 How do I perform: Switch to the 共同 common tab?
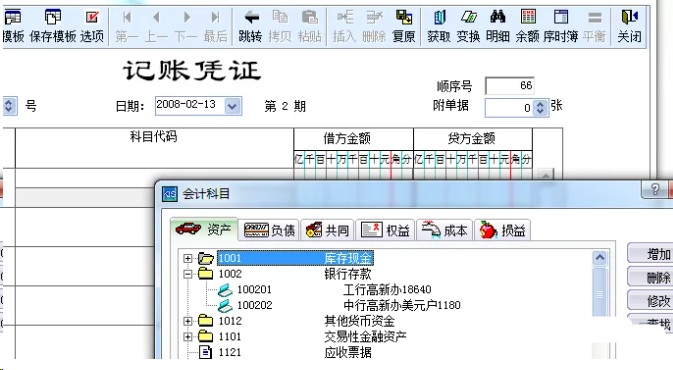327,230
